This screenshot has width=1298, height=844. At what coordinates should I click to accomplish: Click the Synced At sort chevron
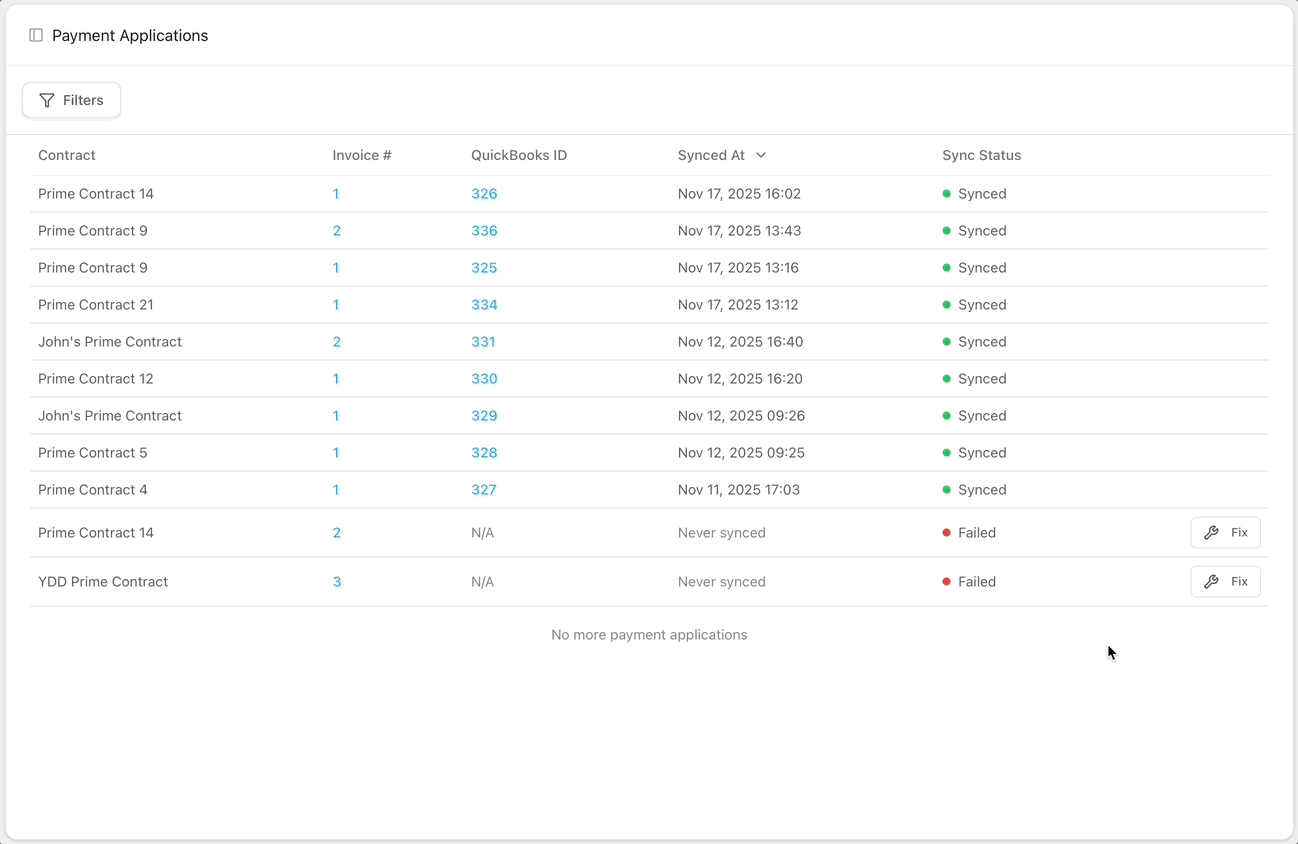(x=761, y=155)
